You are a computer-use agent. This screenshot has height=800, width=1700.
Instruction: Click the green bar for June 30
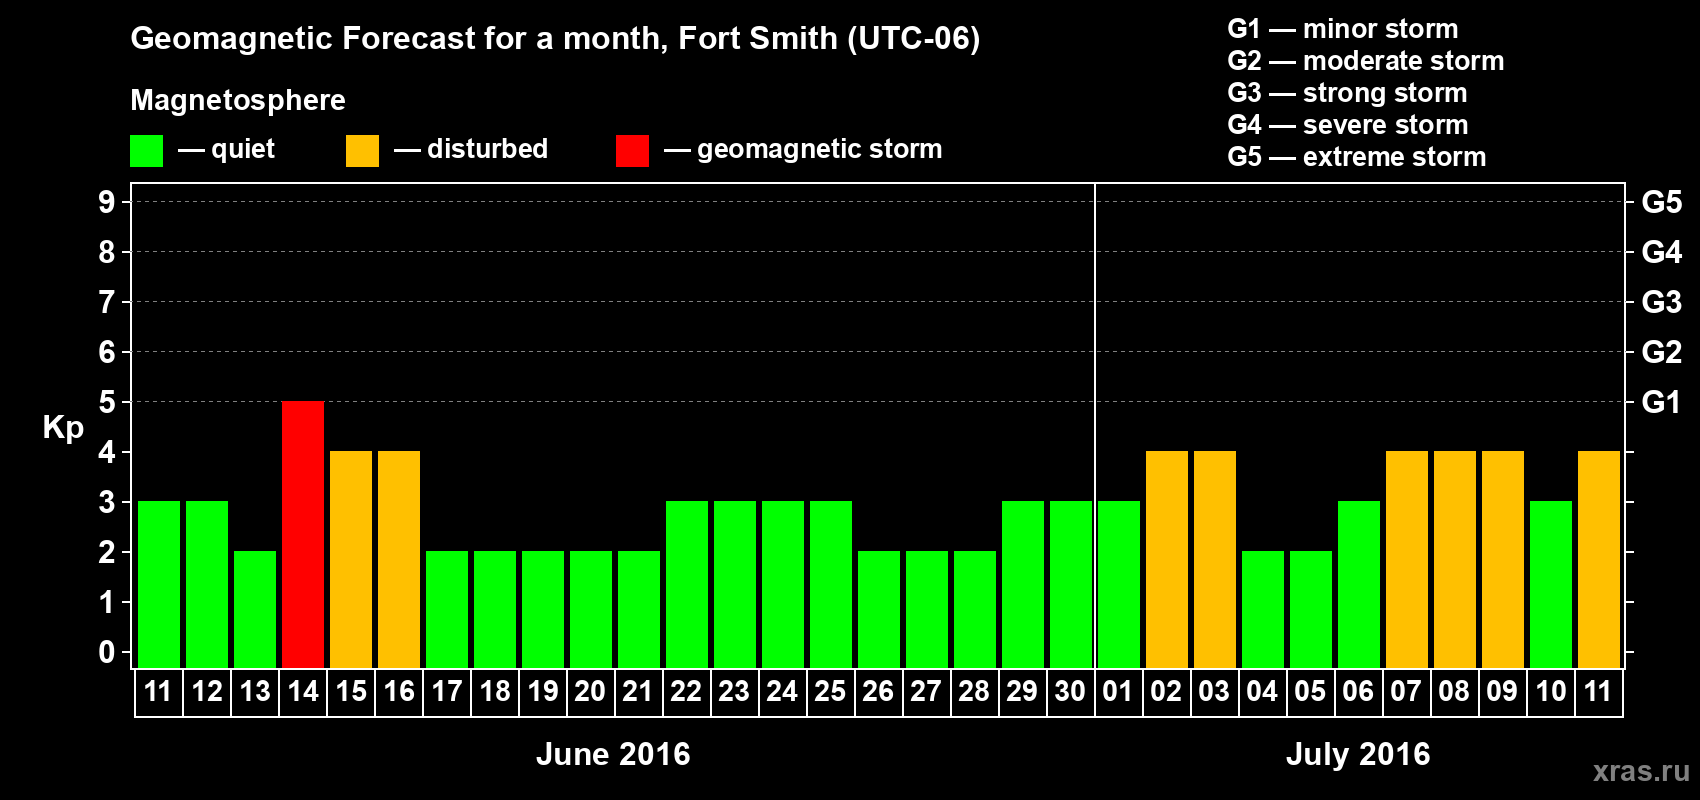point(1071,584)
